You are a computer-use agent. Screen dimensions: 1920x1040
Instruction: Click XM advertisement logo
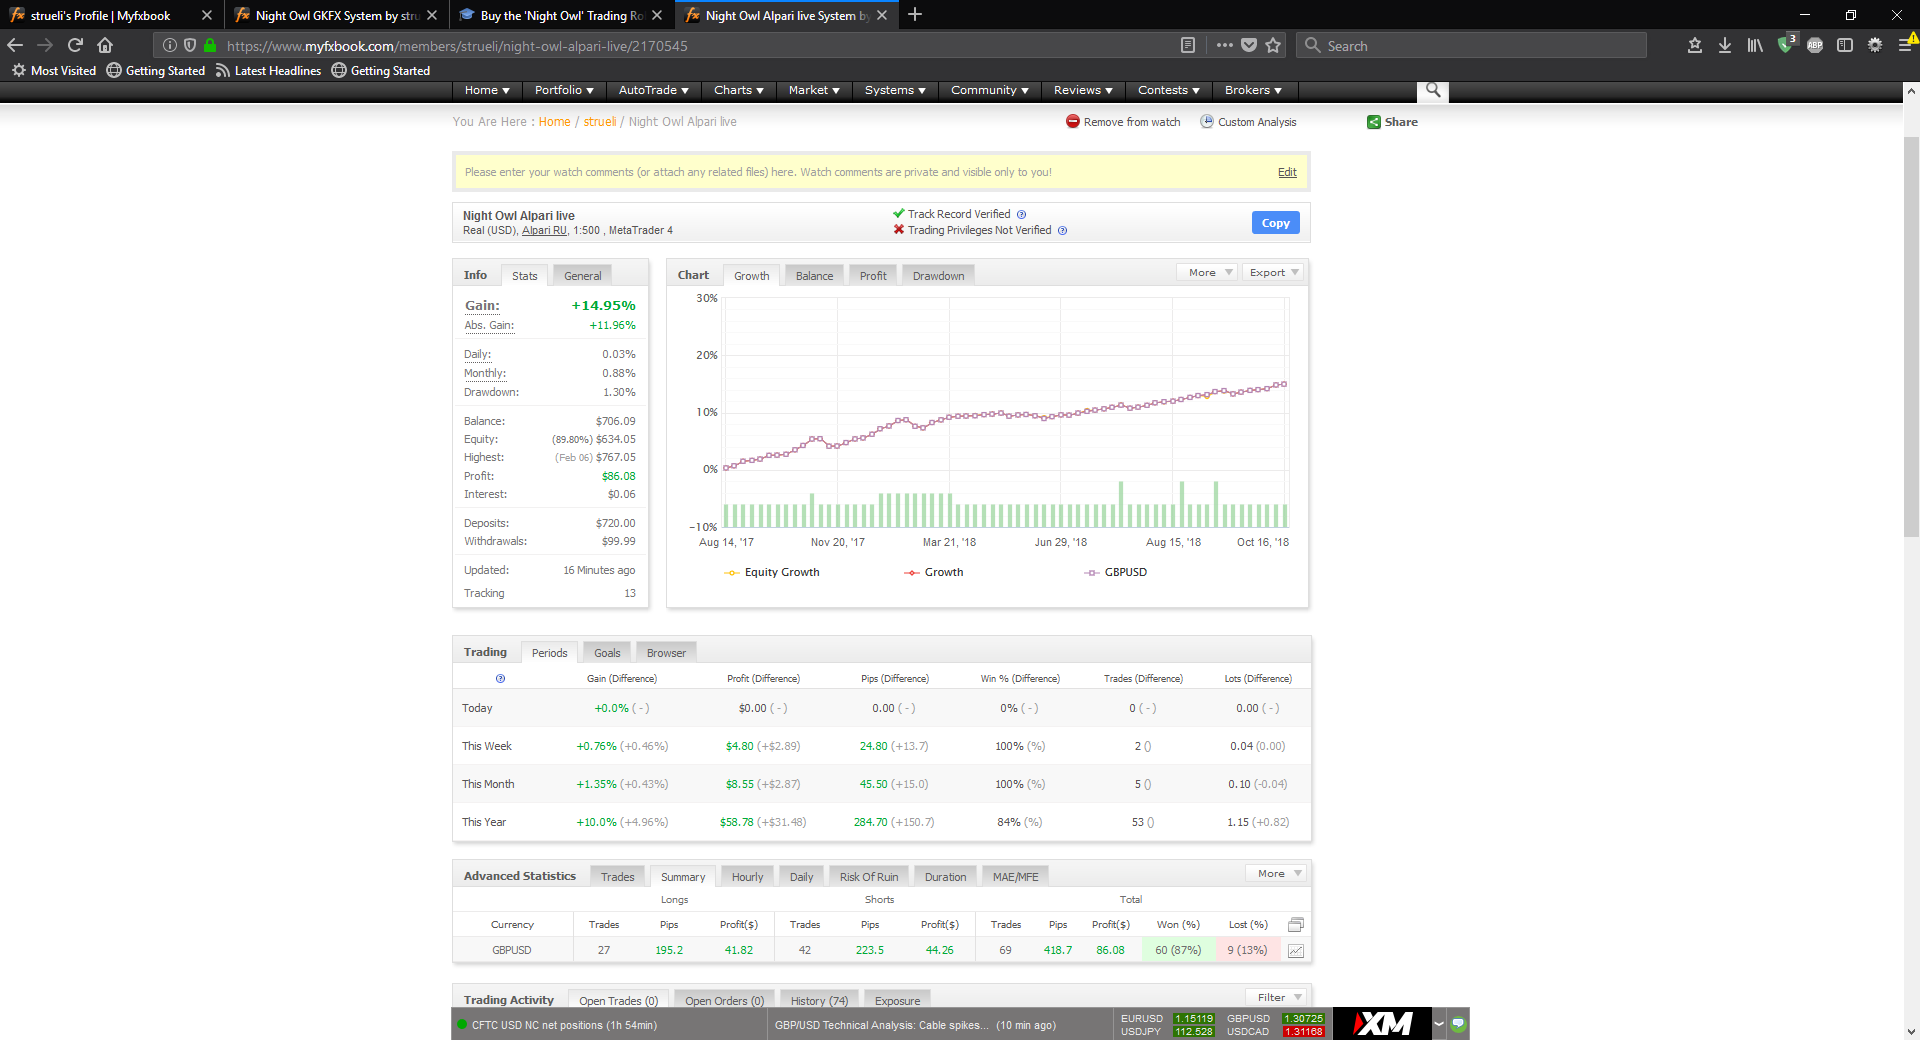coord(1382,1024)
